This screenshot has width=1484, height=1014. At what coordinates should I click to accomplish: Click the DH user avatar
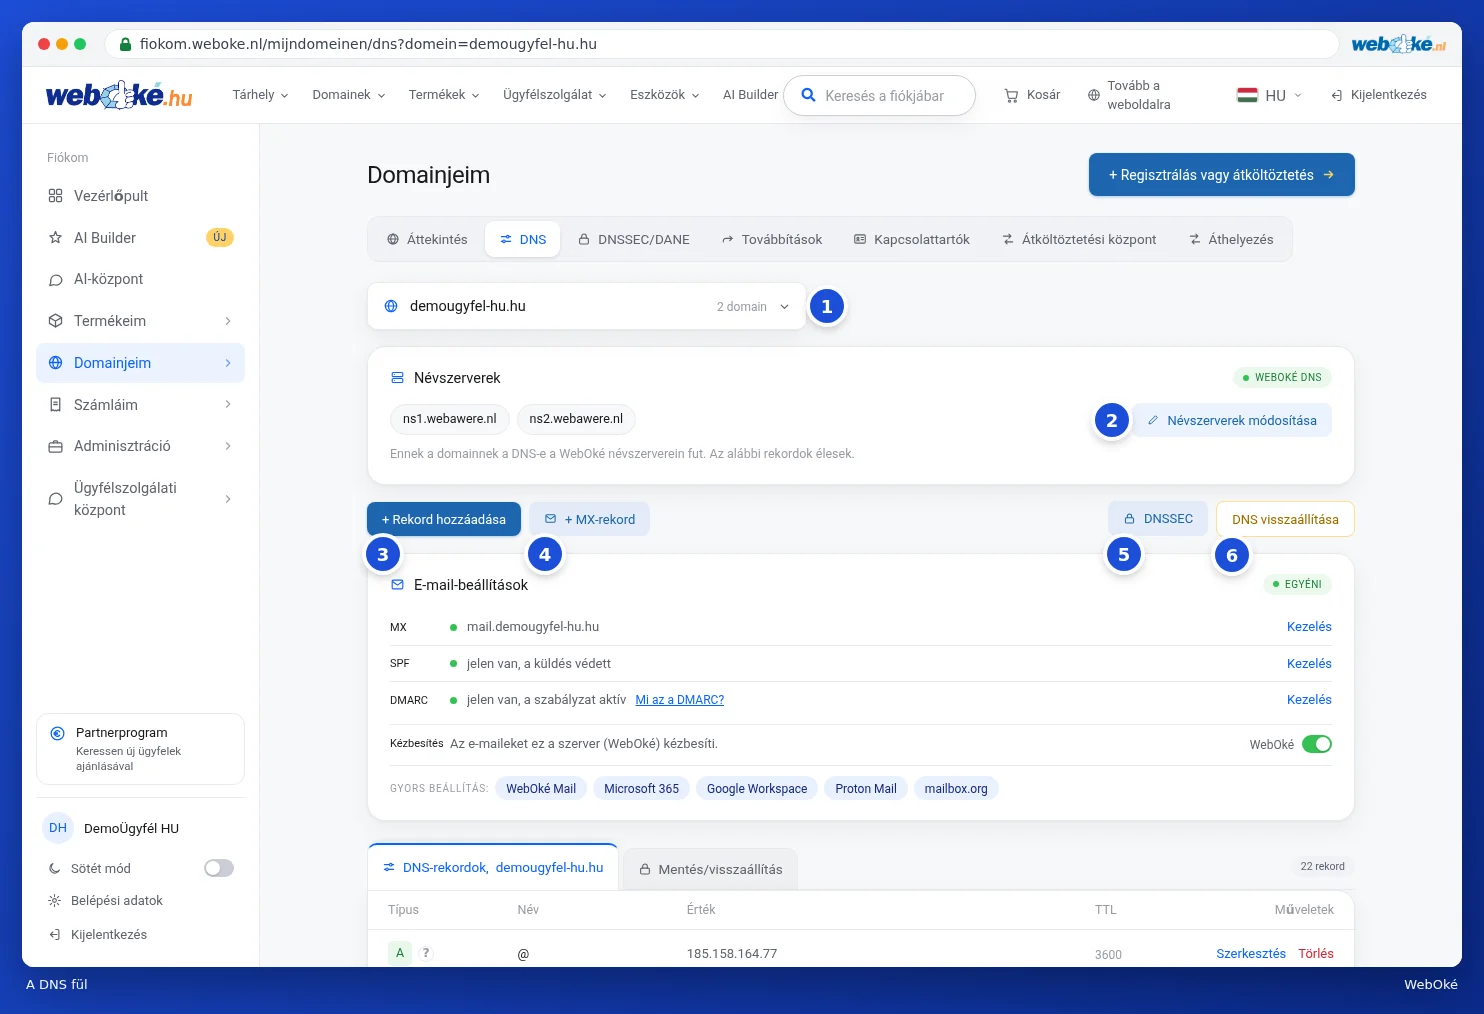tap(58, 828)
